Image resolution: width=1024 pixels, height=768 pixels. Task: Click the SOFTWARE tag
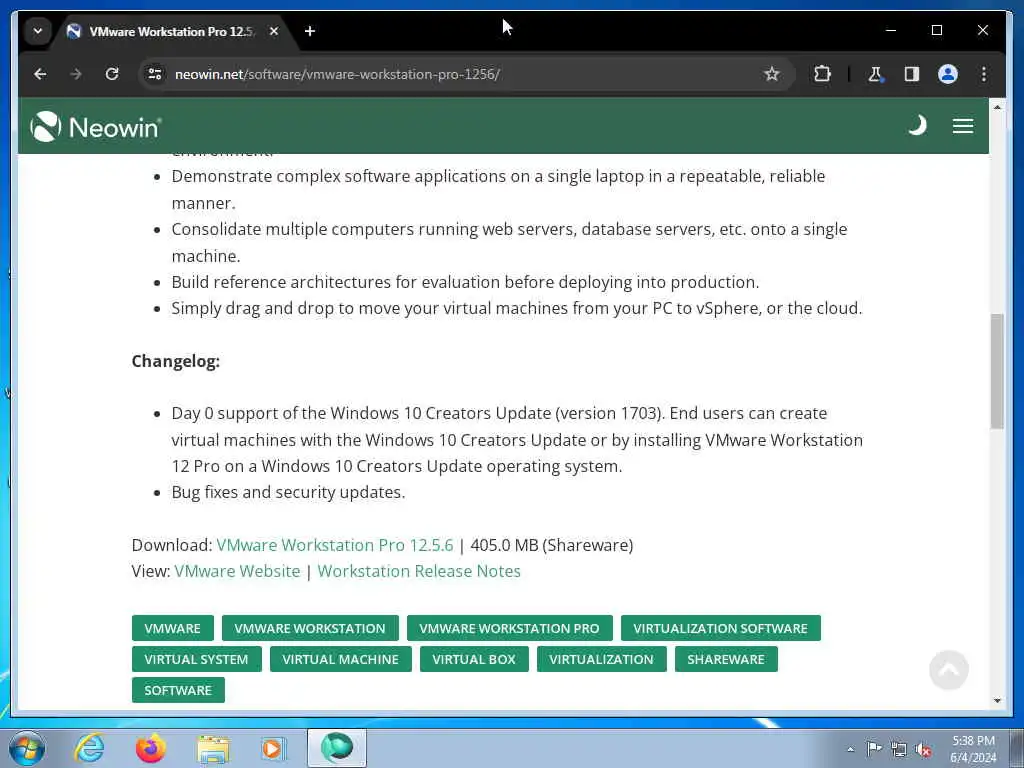click(178, 690)
